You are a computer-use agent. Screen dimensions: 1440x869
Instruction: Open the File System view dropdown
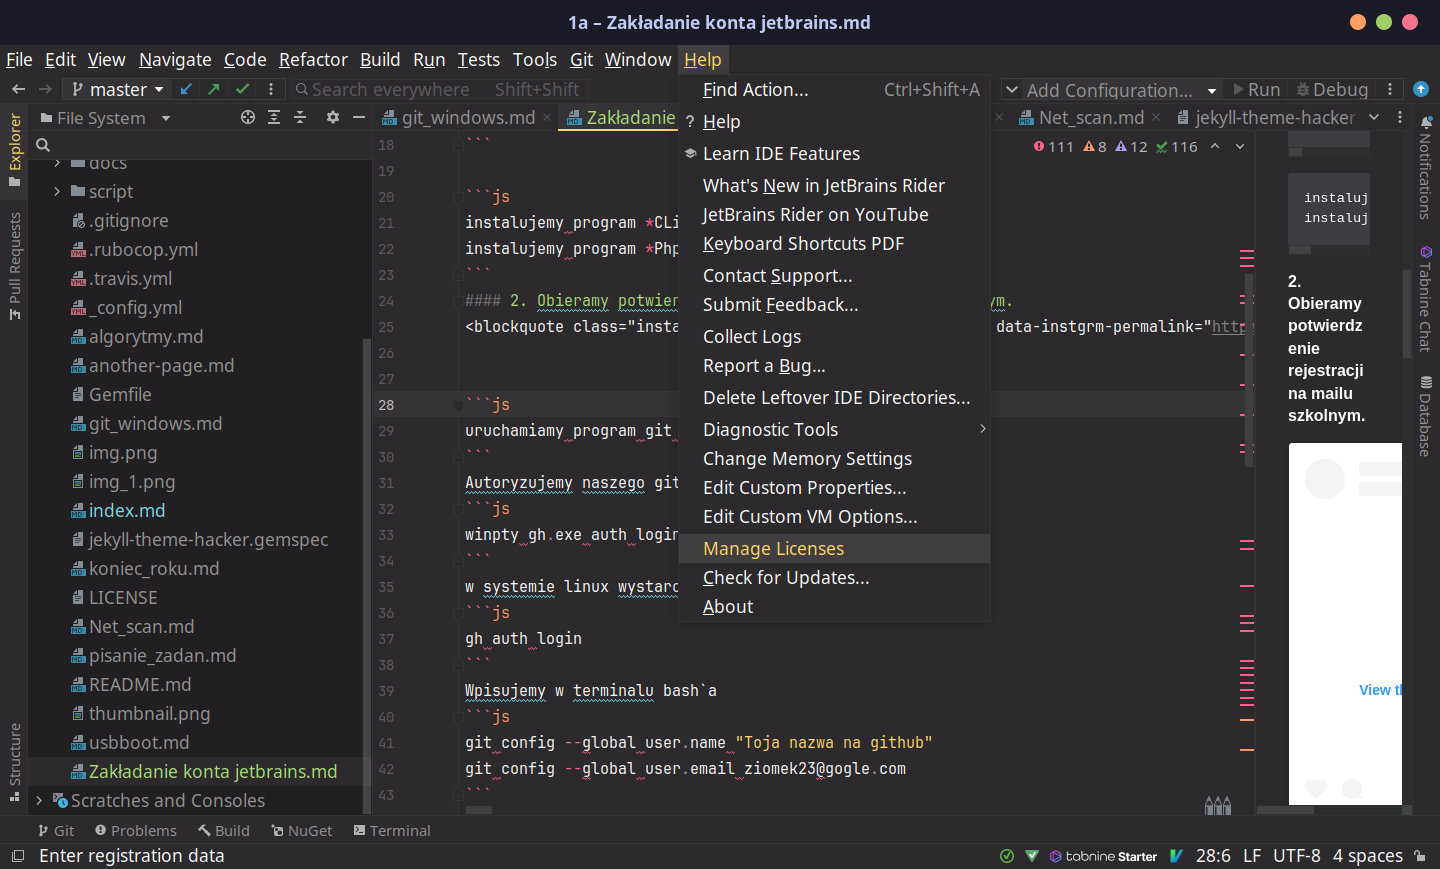point(105,118)
